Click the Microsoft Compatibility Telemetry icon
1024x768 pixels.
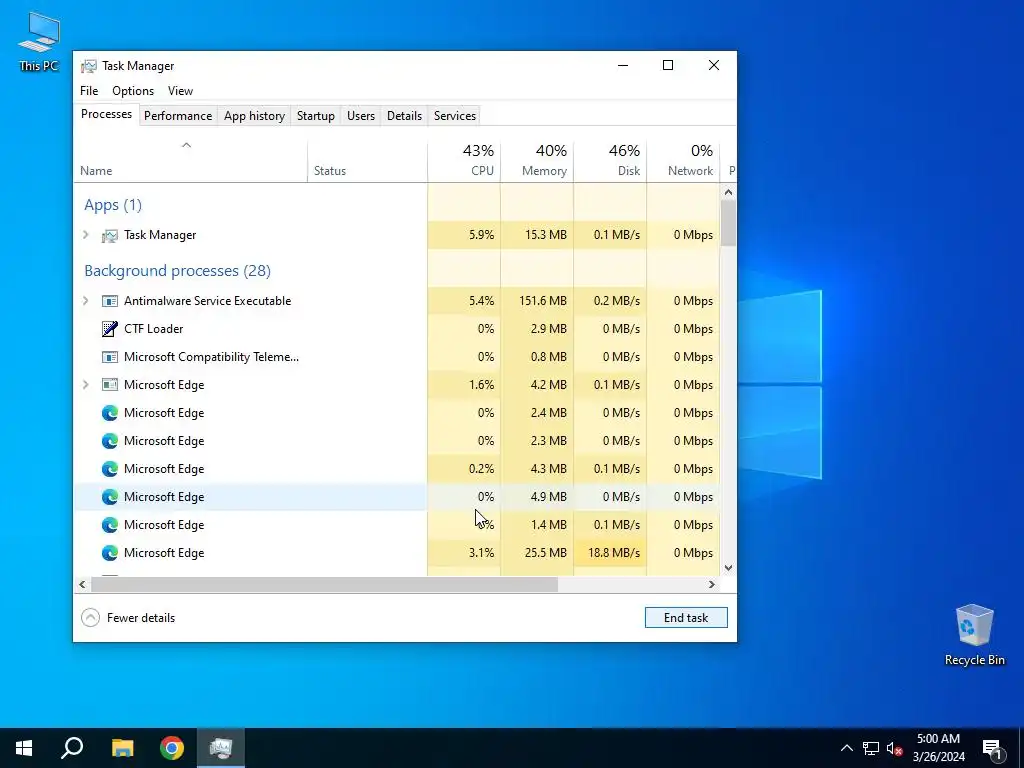[110, 357]
